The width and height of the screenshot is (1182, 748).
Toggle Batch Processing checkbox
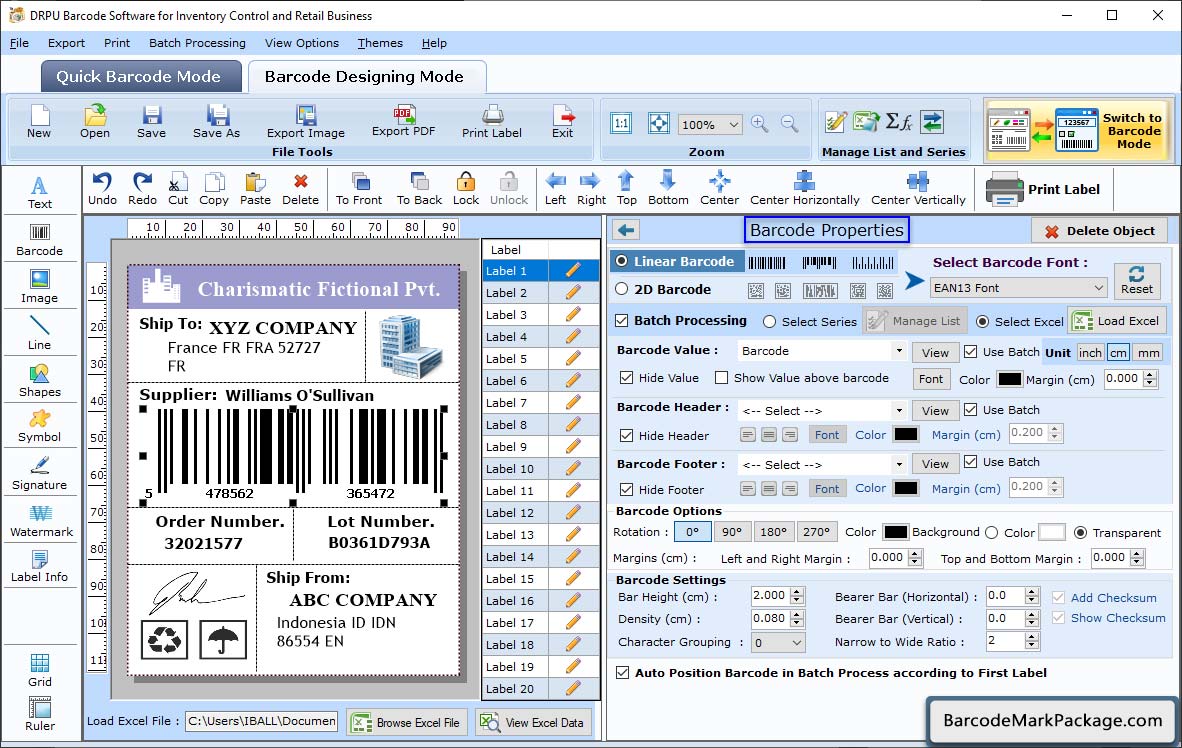[622, 320]
